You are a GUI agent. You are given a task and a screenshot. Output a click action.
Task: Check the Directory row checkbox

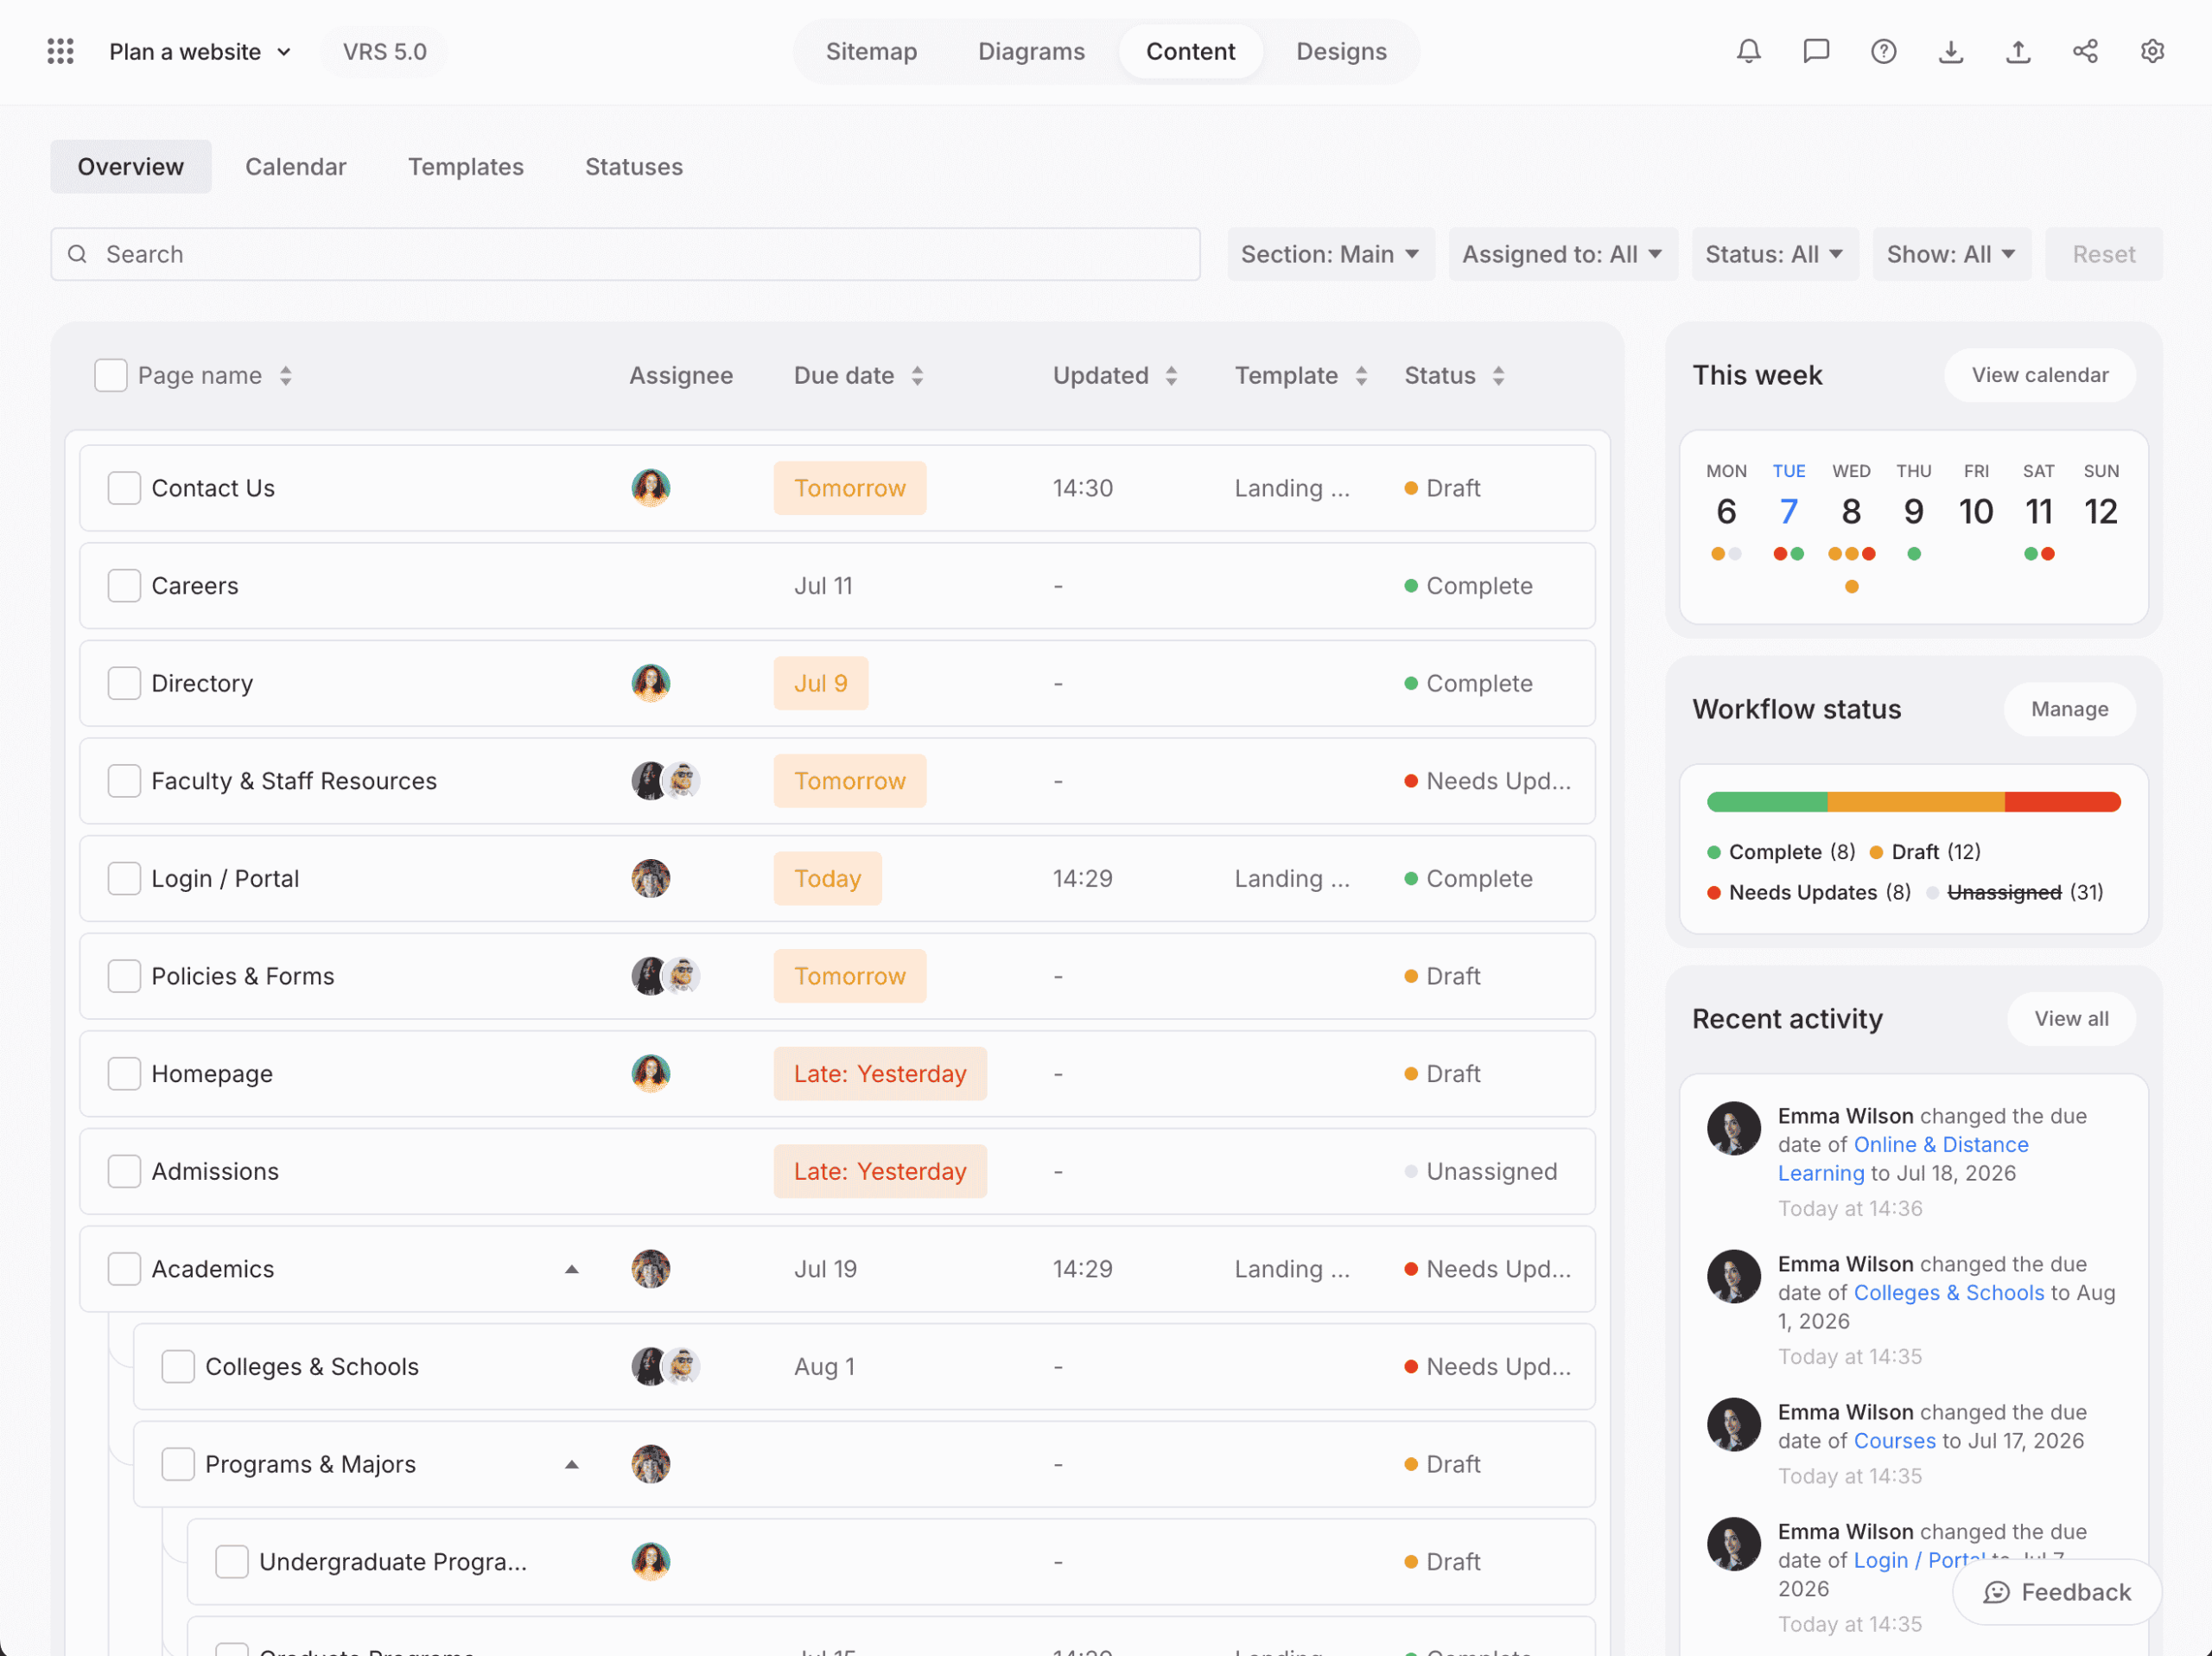tap(124, 683)
